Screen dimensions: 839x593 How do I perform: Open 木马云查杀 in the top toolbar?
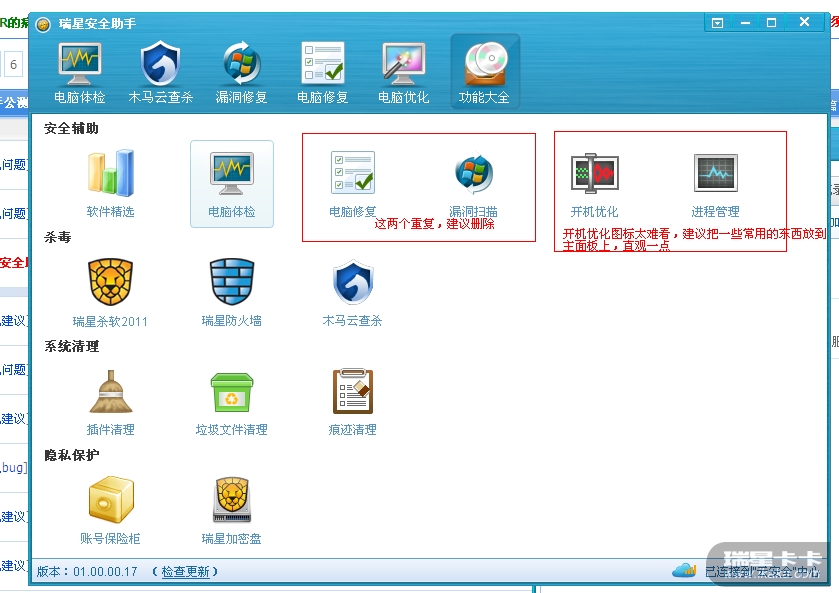click(160, 73)
